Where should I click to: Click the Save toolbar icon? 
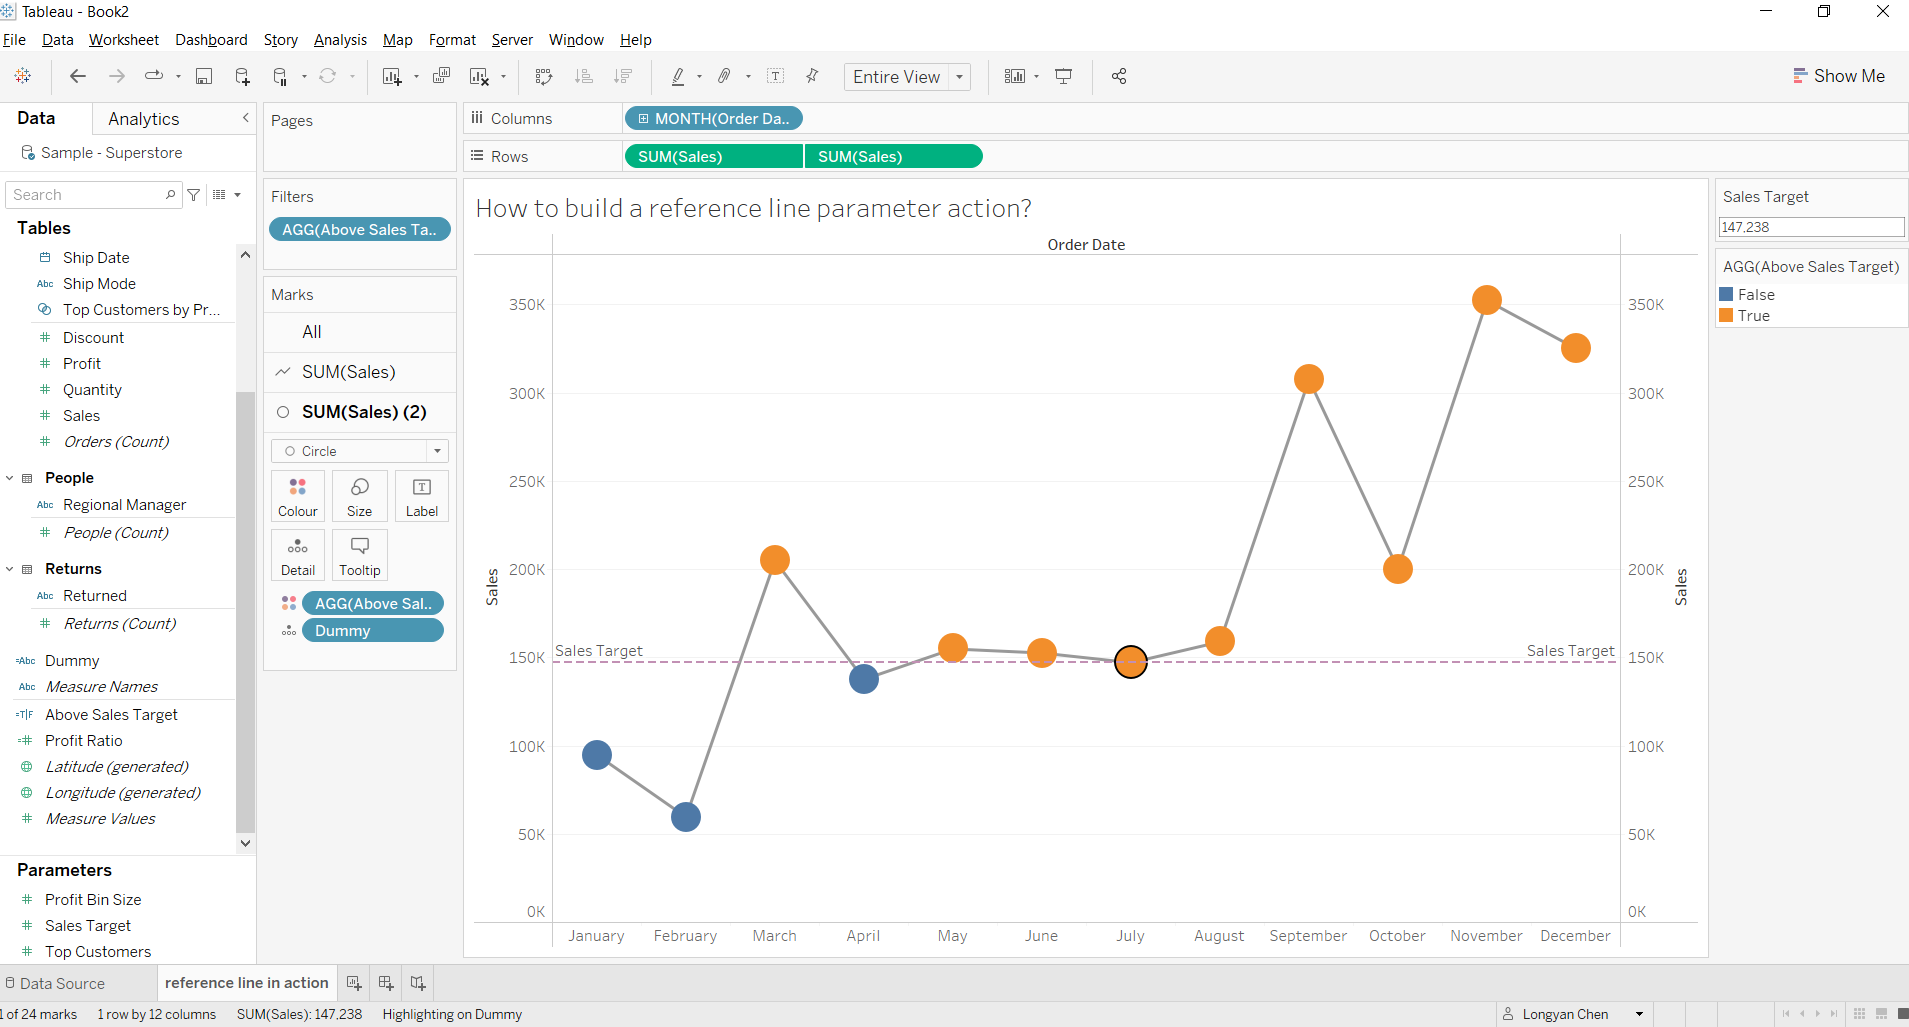tap(203, 76)
